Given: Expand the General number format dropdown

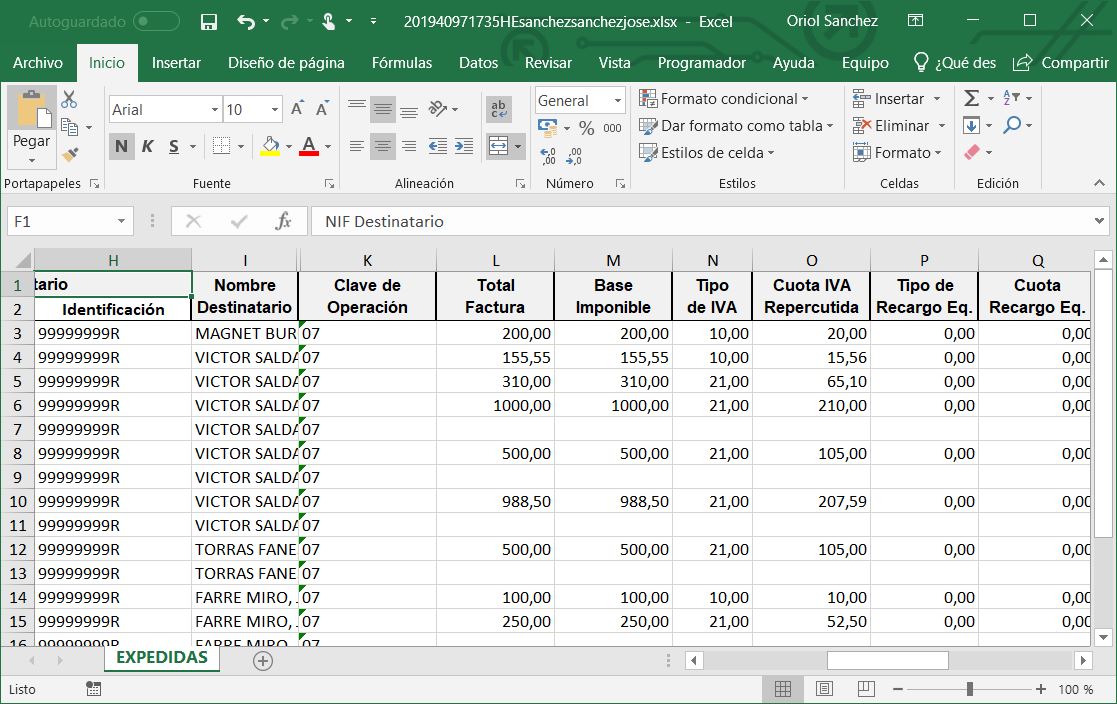Looking at the screenshot, I should 617,100.
